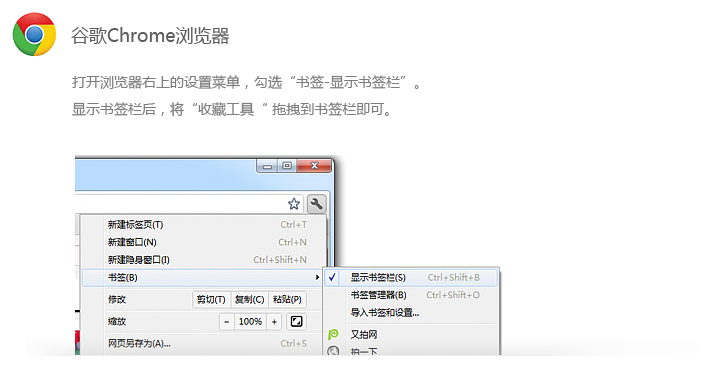Select 新建标签页(T) menu entry
The height and width of the screenshot is (372, 712).
[203, 224]
